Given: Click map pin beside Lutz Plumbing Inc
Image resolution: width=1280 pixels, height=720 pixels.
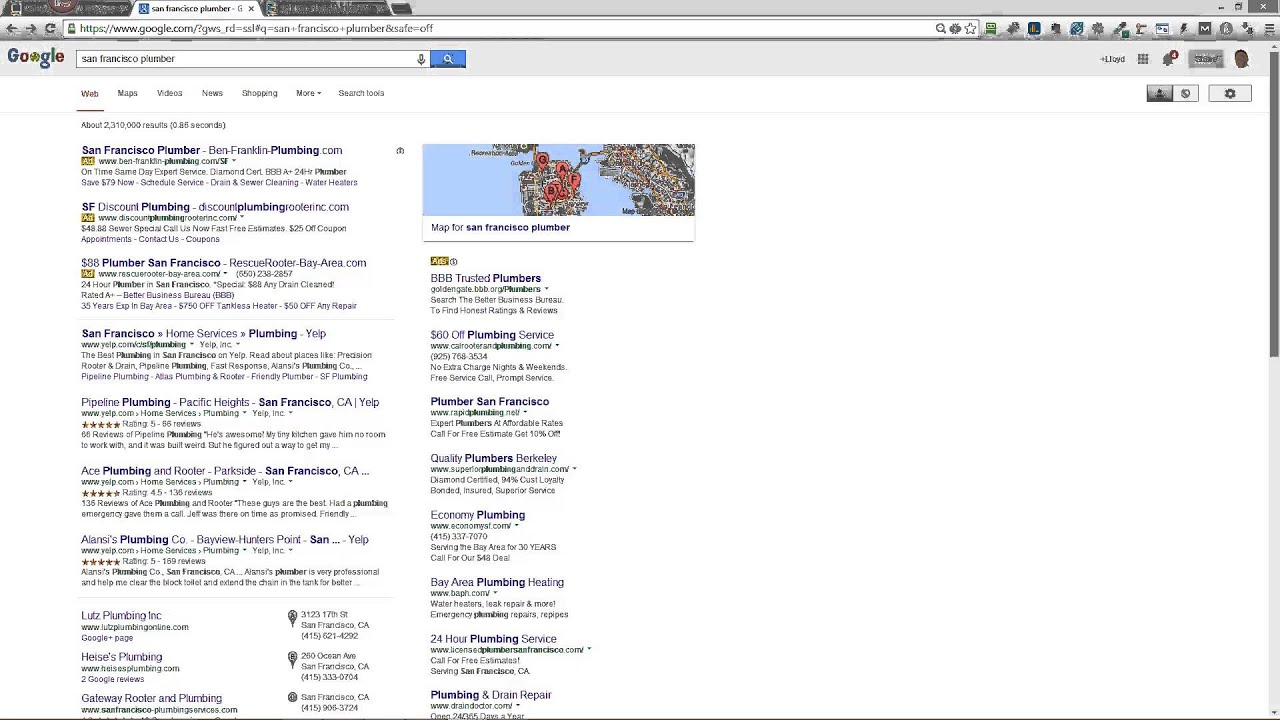Looking at the screenshot, I should click(x=292, y=618).
